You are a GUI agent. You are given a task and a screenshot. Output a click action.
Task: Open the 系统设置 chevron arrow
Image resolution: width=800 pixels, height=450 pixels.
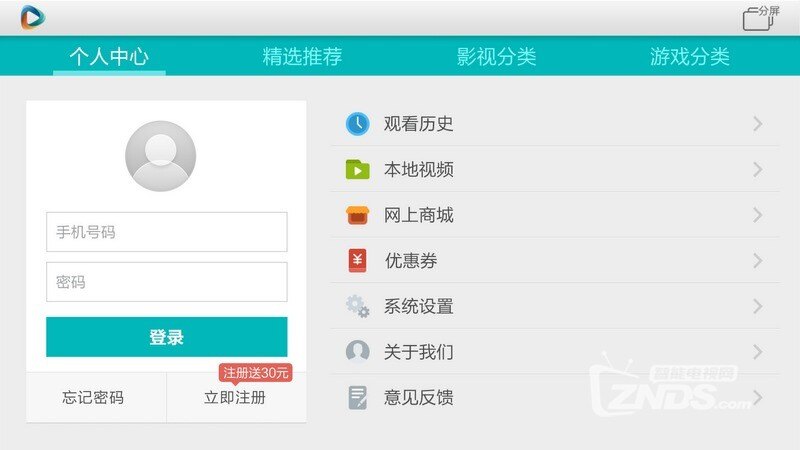tap(758, 307)
